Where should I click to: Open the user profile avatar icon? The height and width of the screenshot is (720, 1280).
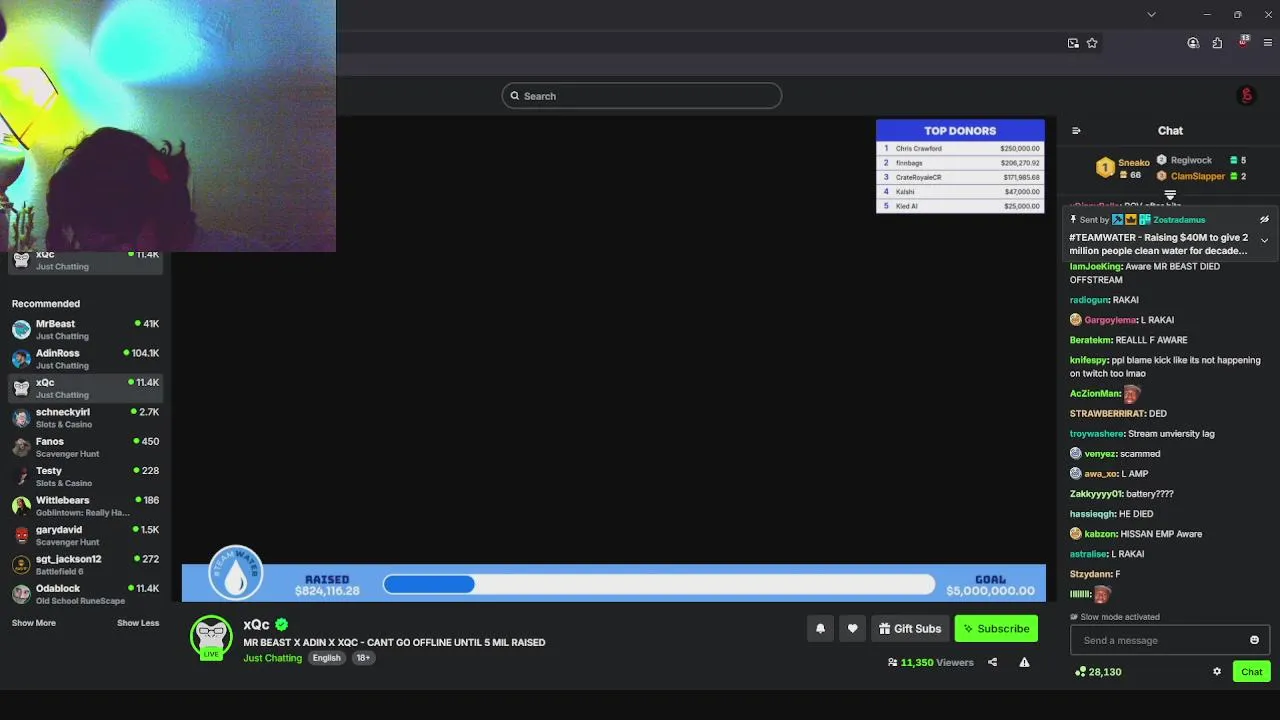tap(1246, 96)
